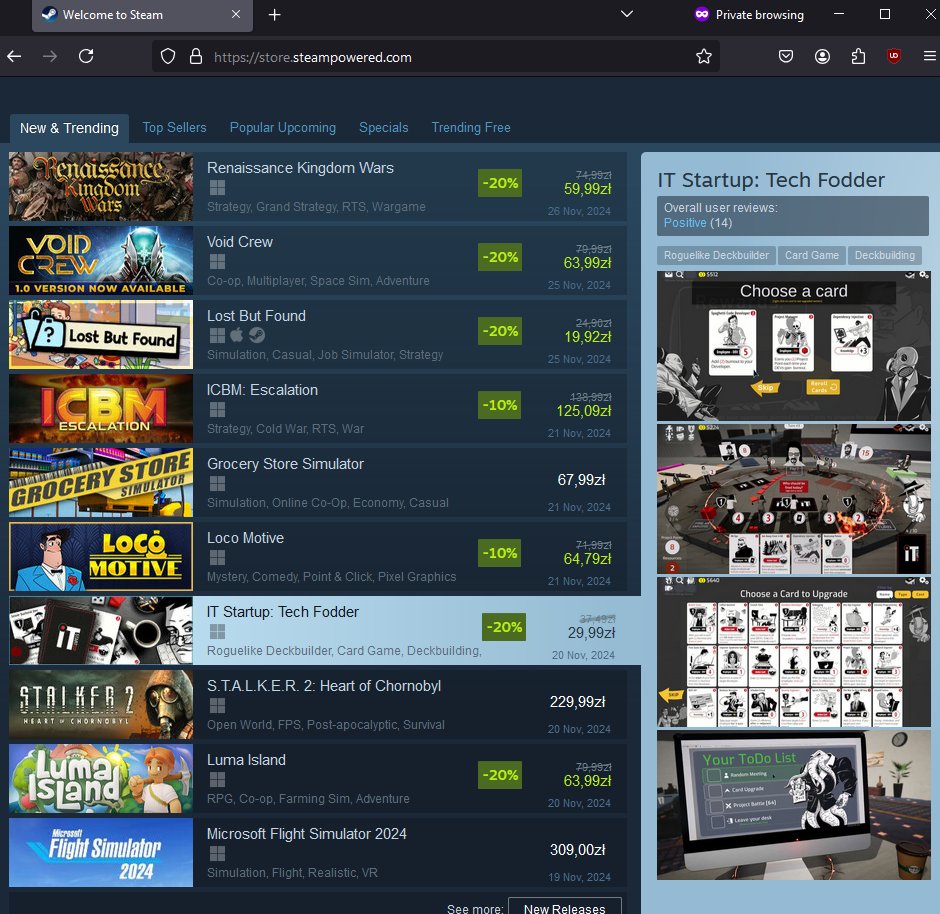Screen dimensions: 940x914
Task: Click 'Your ToDo List' preview screenshot
Action: (794, 805)
